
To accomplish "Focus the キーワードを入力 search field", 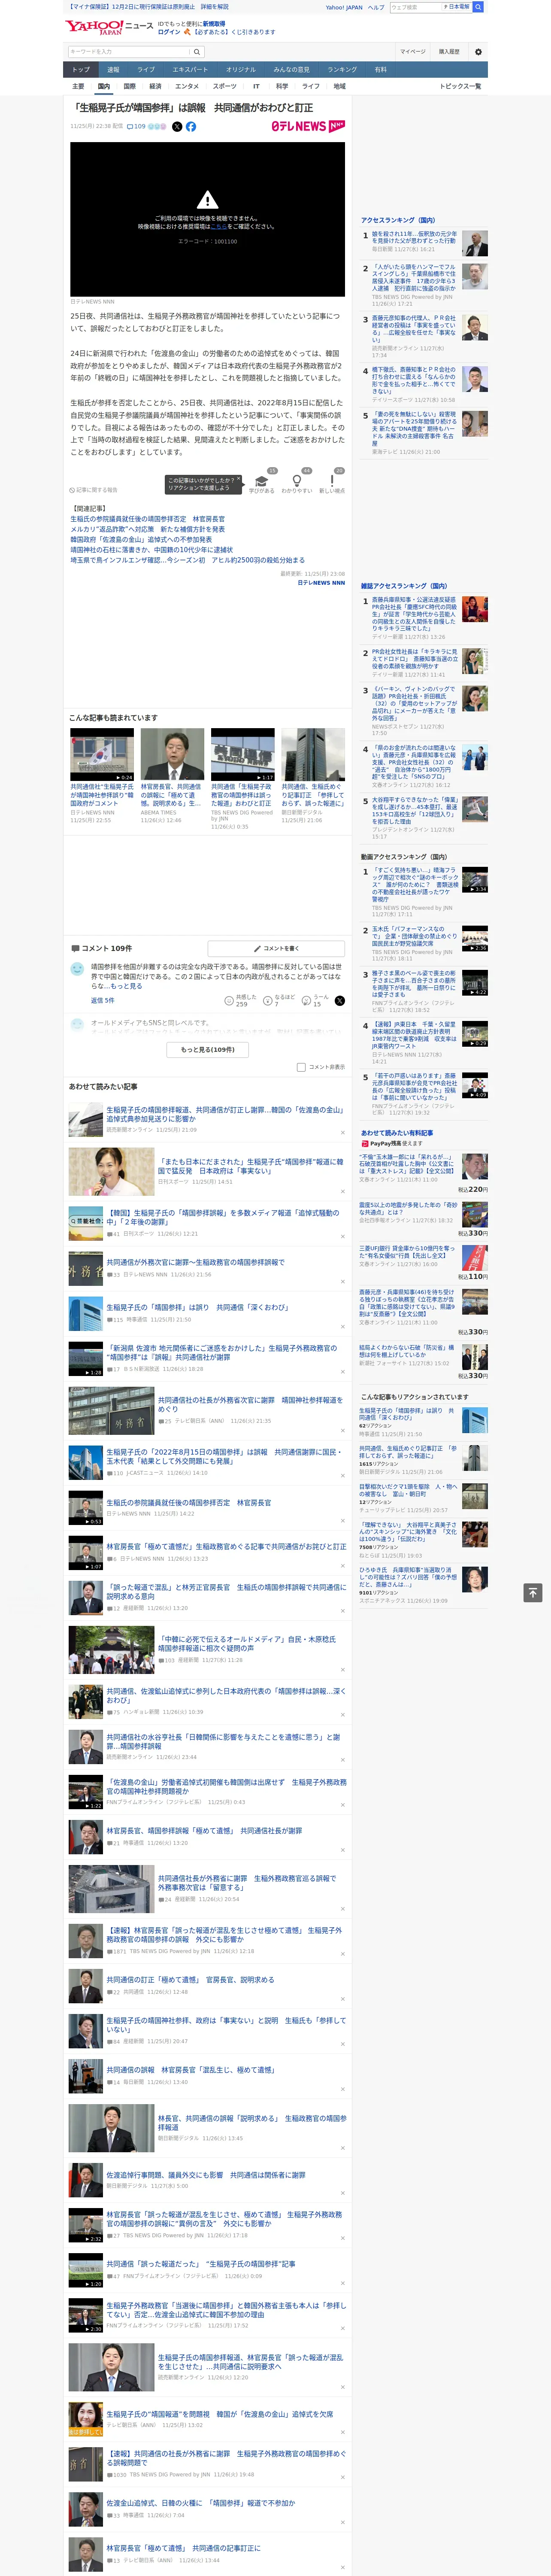I will (129, 52).
